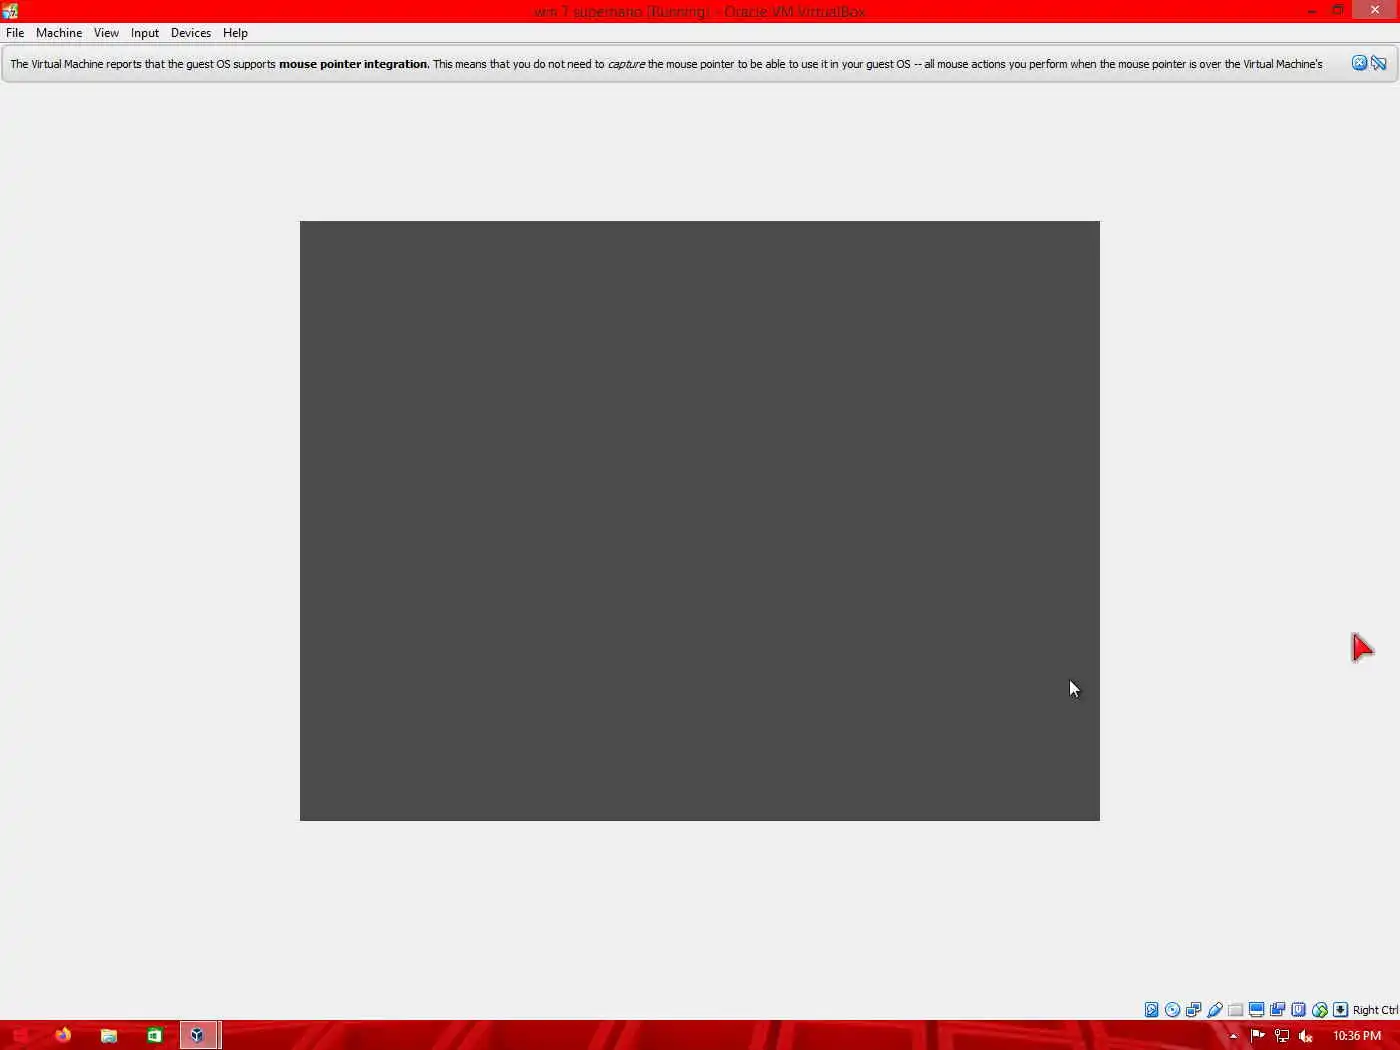Open File Explorer from the taskbar
The width and height of the screenshot is (1400, 1050).
(109, 1035)
